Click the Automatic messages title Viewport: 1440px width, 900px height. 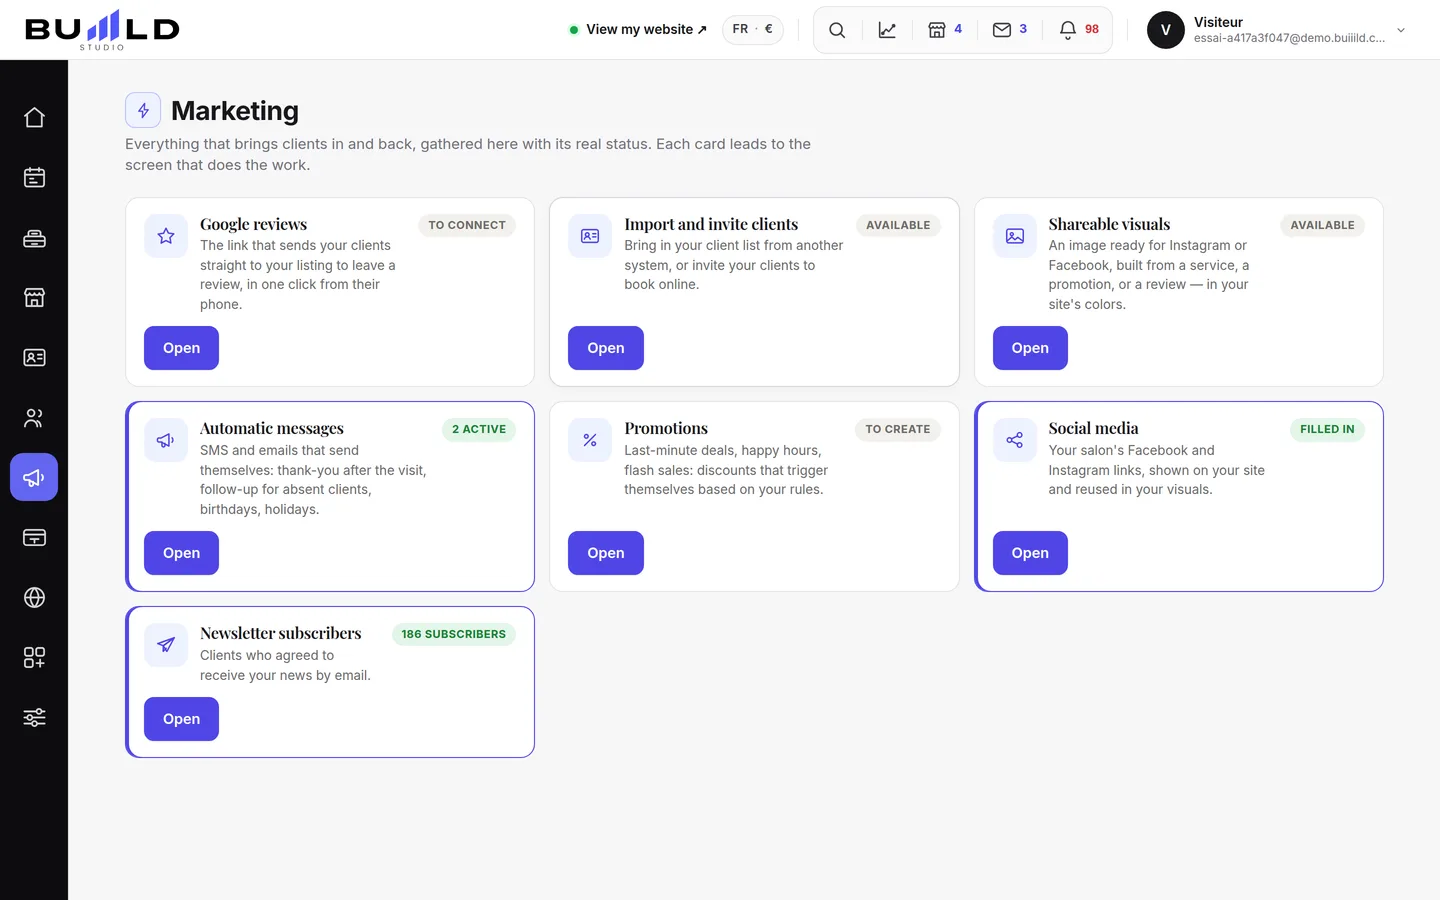coord(272,428)
